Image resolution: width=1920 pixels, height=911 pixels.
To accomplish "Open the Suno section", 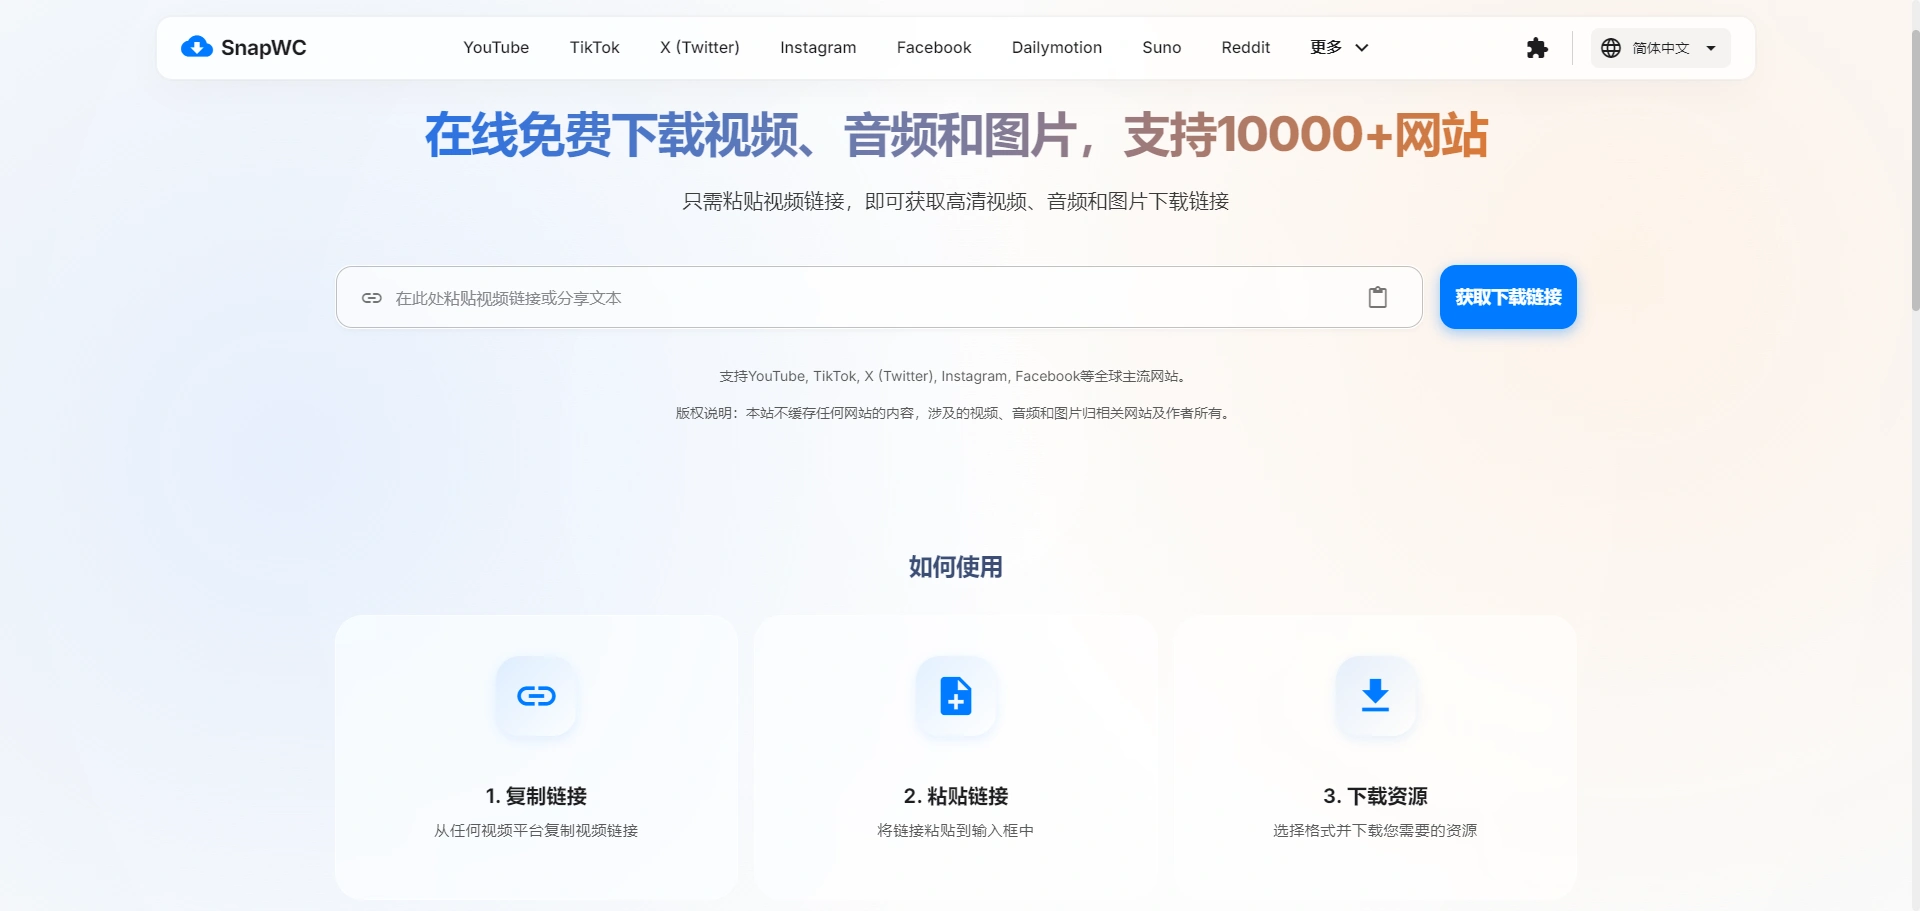I will point(1160,47).
